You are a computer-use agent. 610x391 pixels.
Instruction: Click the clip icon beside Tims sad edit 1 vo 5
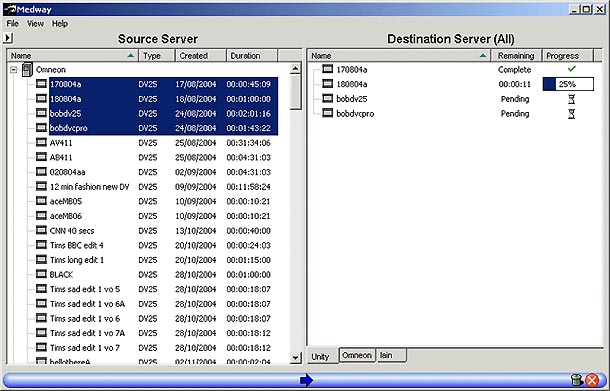click(x=41, y=289)
